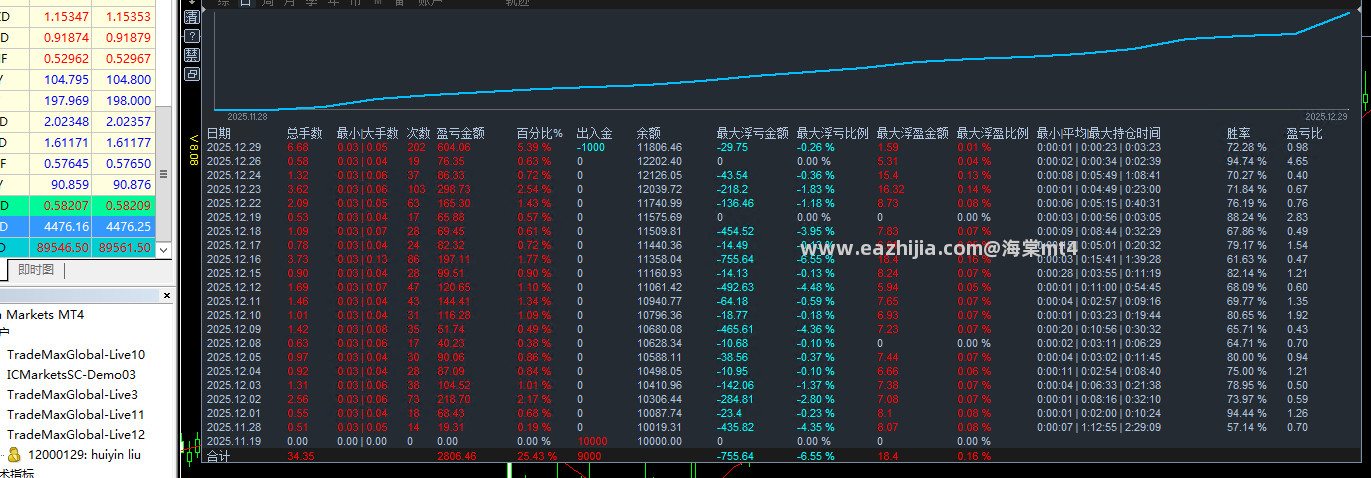Select account ICMarketsSC-Demo03
Screen dimensions: 1371x478
pos(71,374)
